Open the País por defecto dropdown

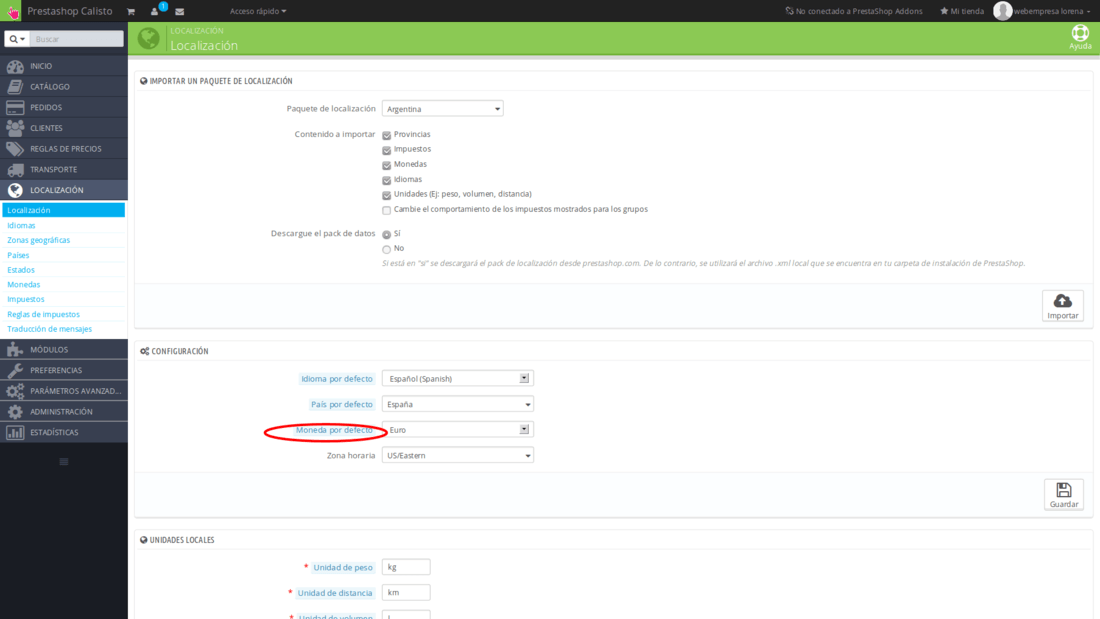point(457,404)
